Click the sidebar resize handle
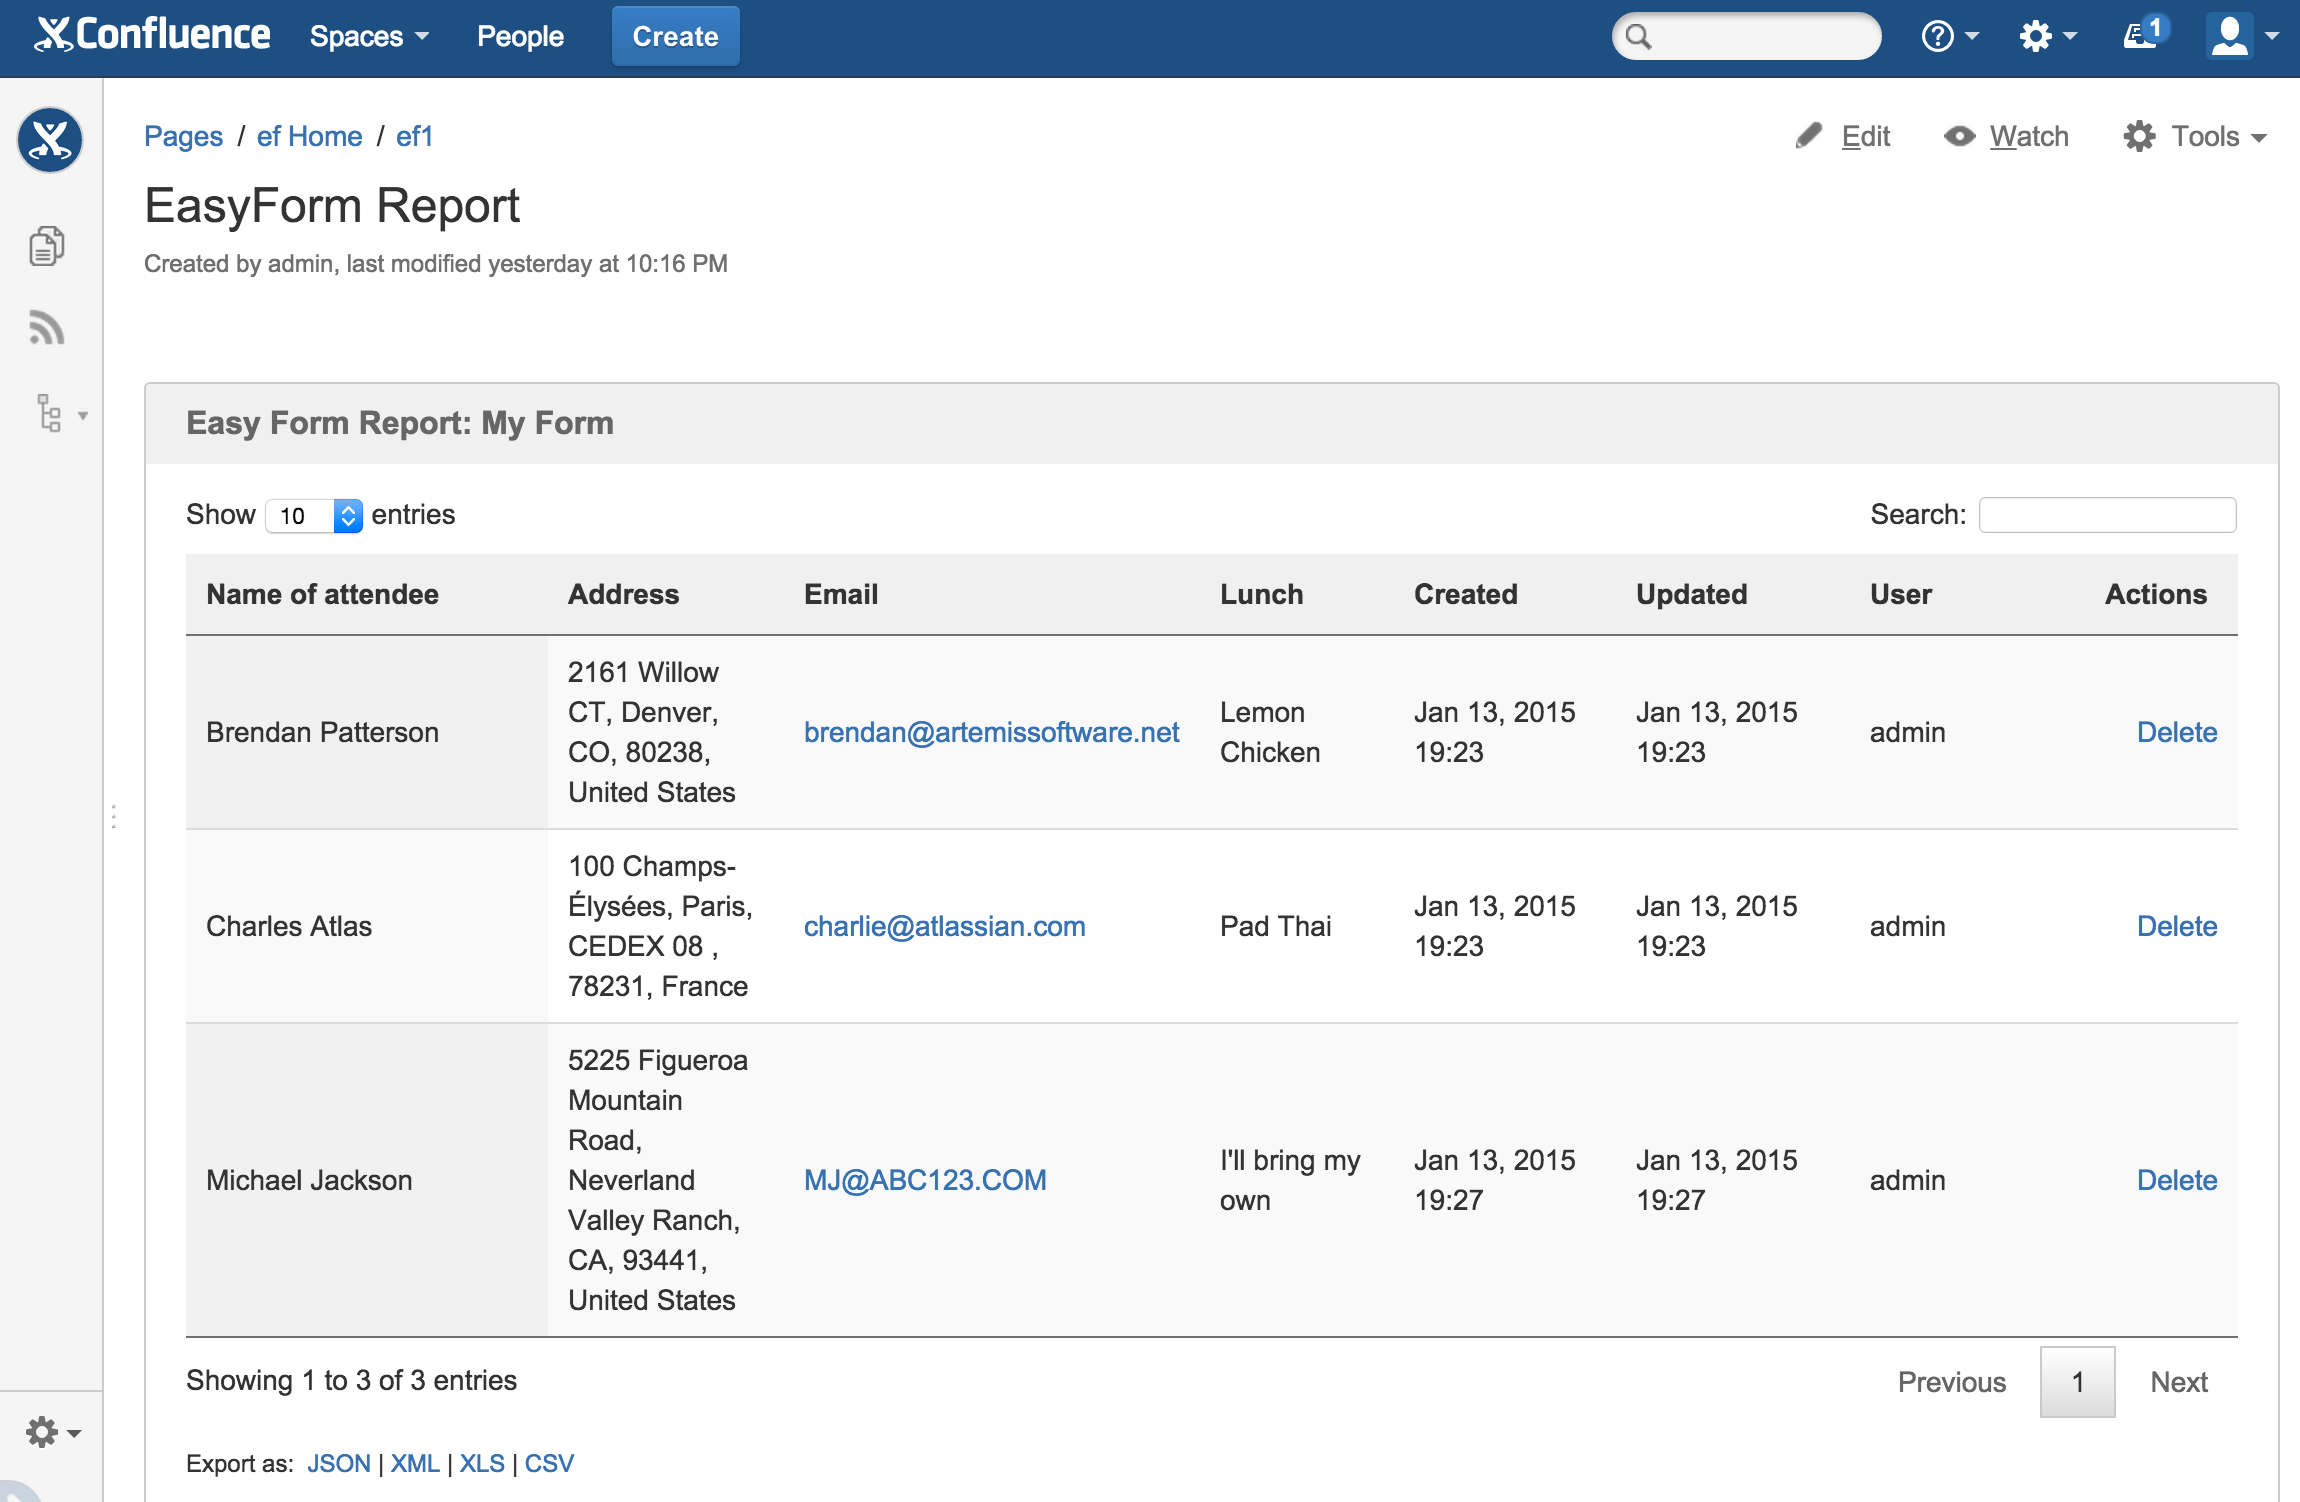Viewport: 2300px width, 1502px height. [x=114, y=817]
